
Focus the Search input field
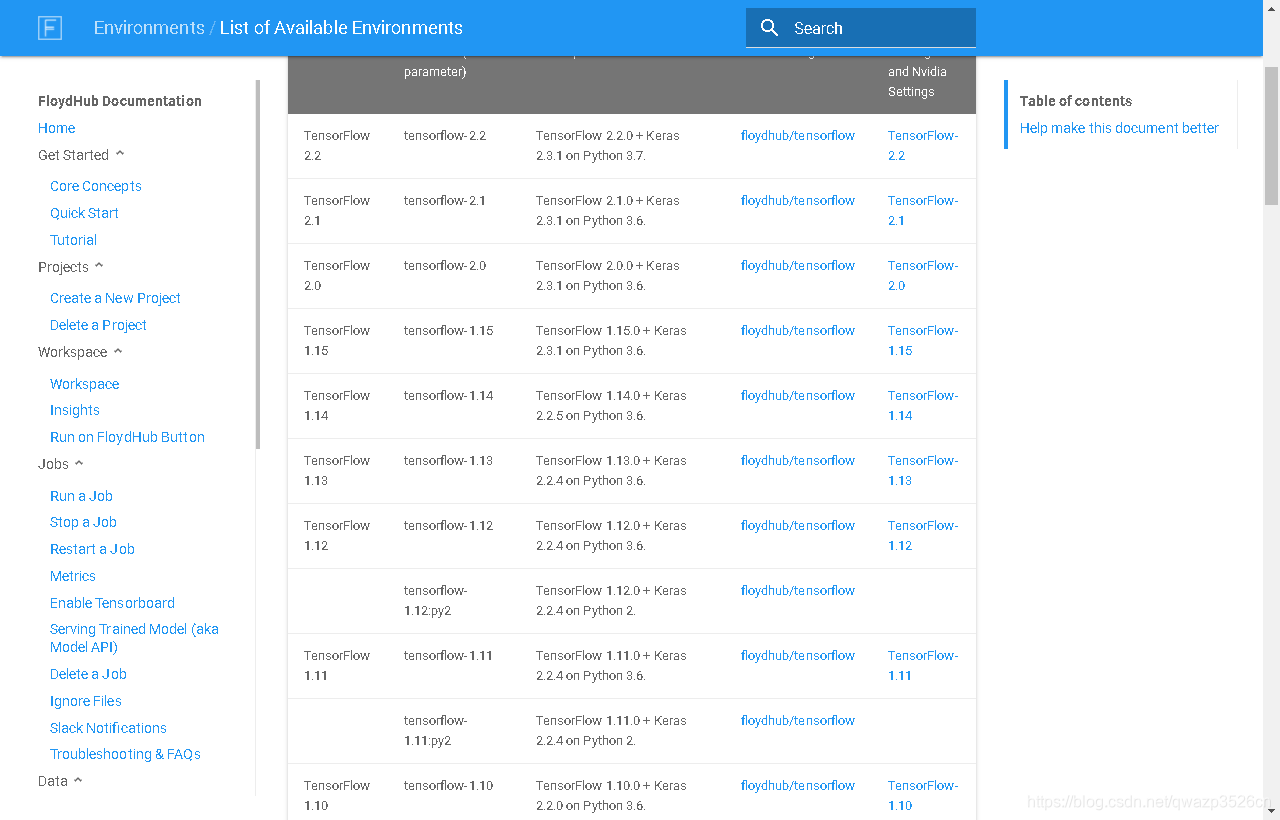861,28
